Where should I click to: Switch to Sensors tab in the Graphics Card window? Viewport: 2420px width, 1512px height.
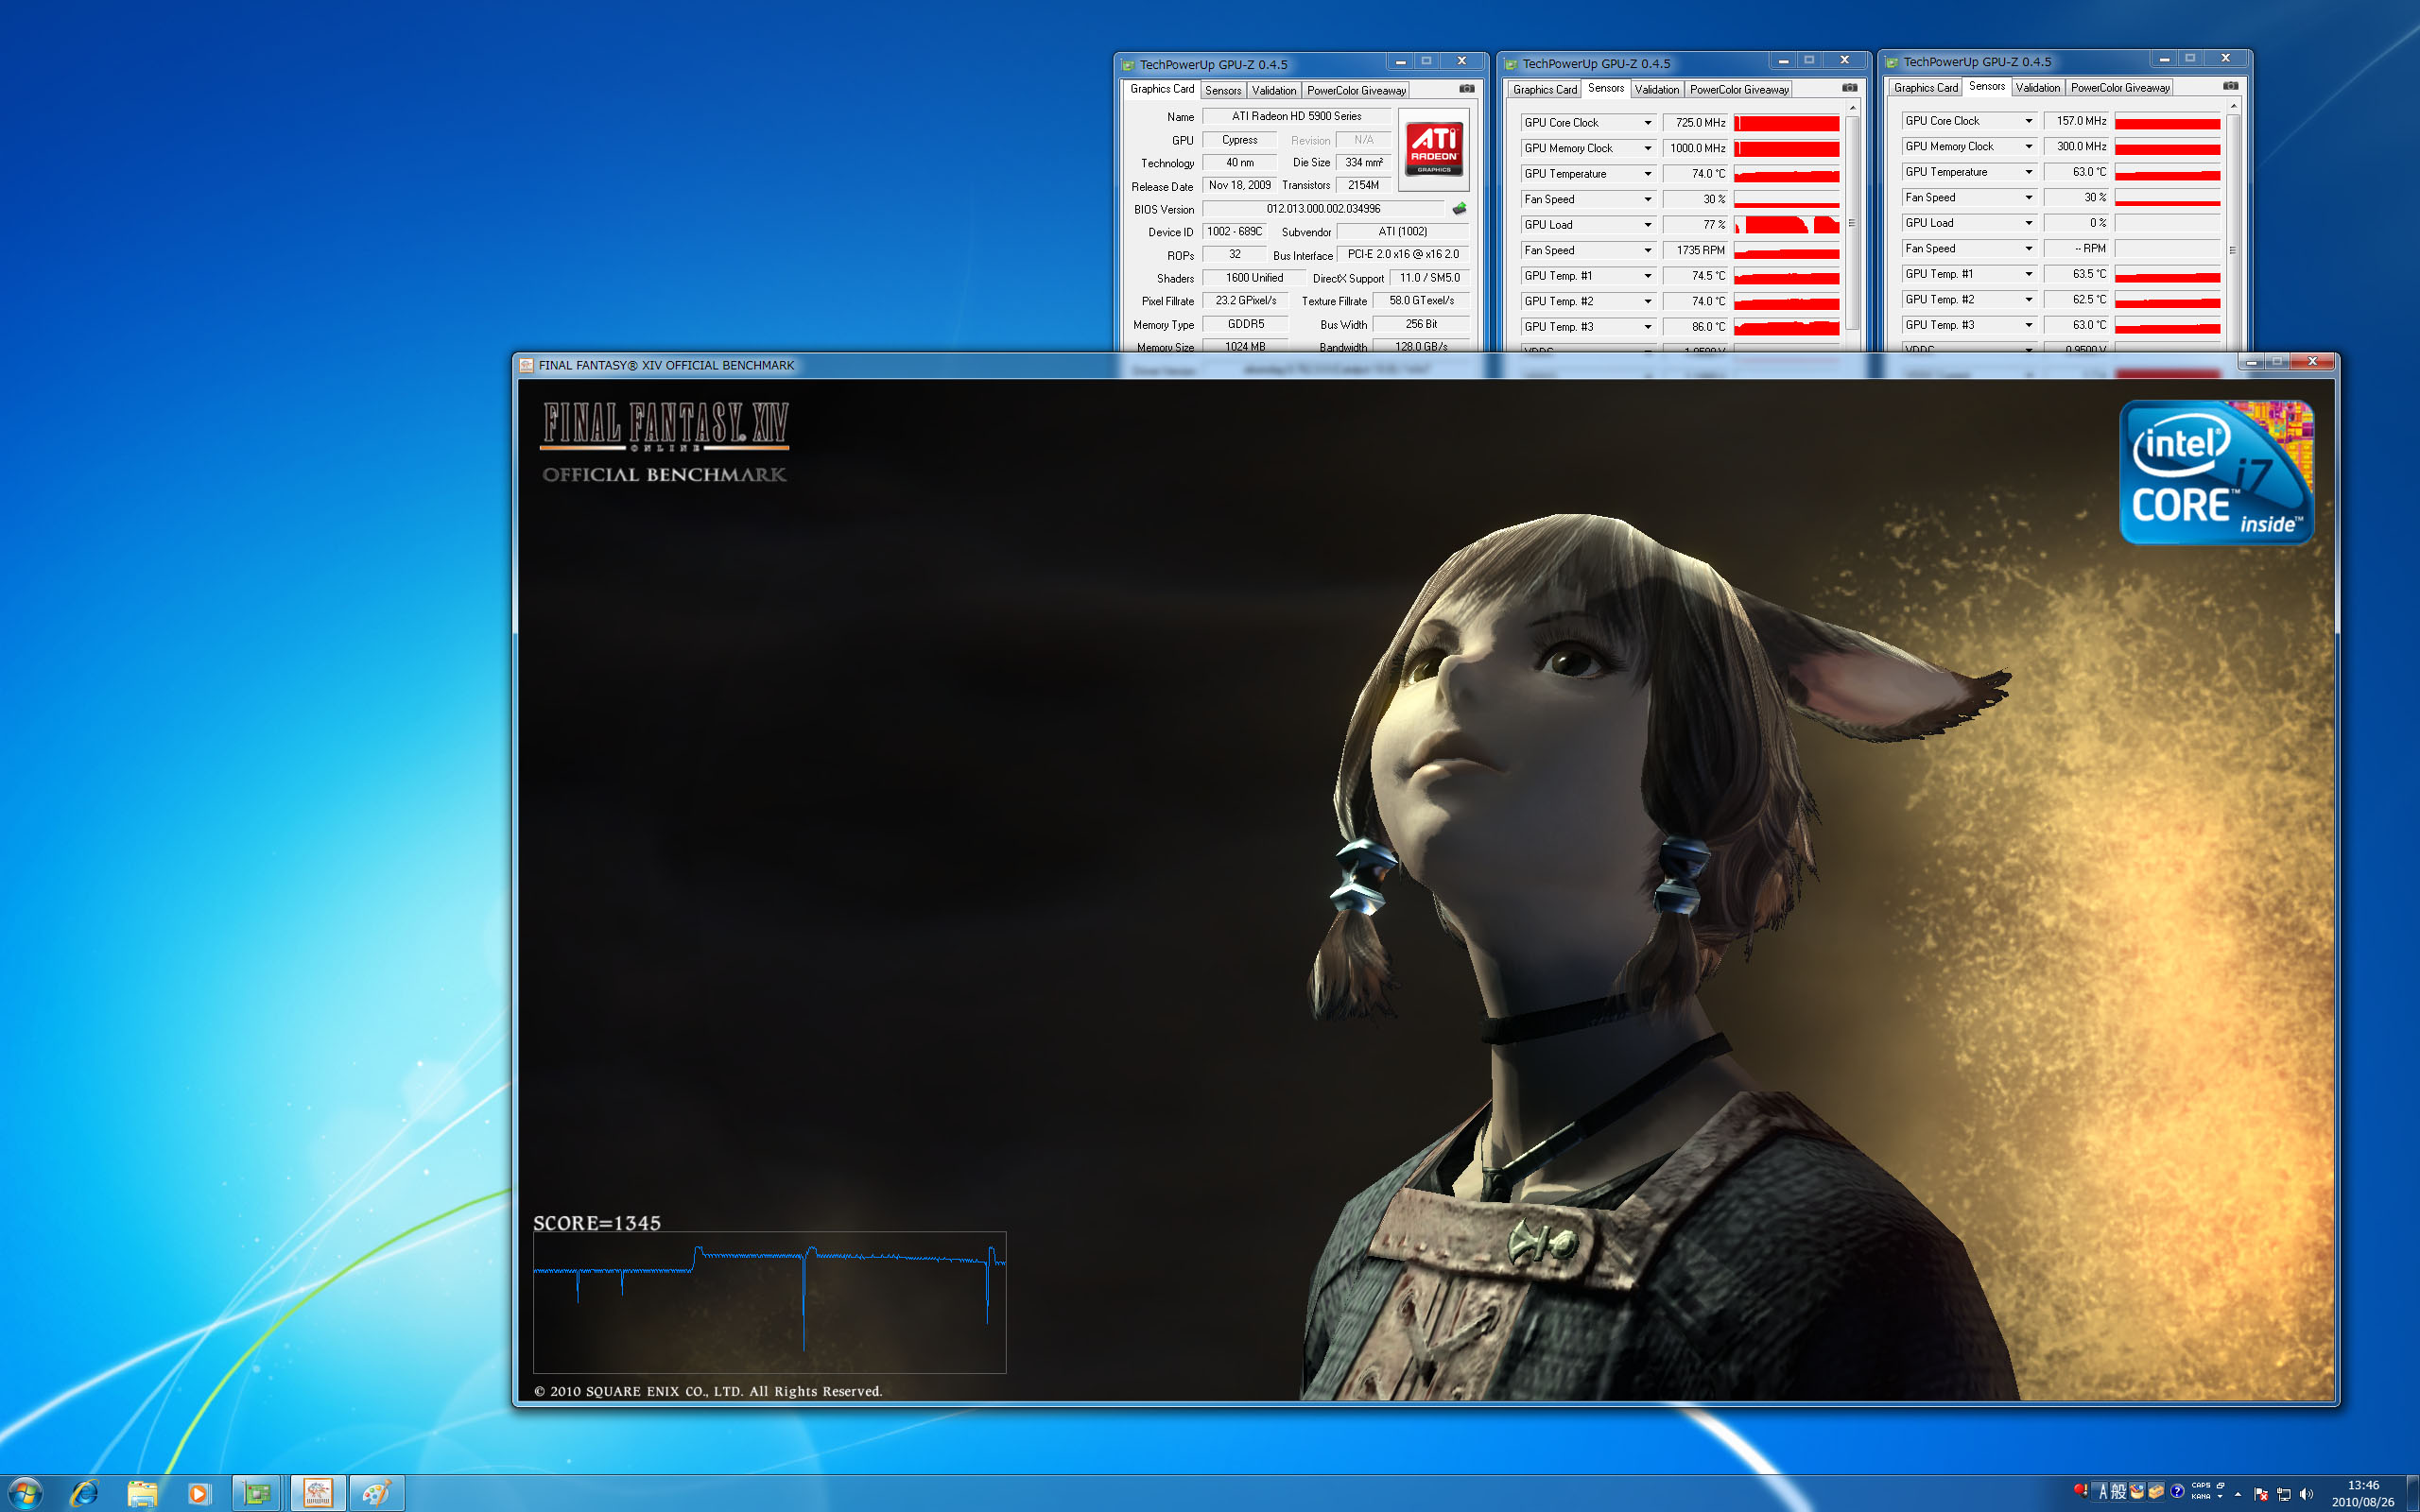(1222, 90)
